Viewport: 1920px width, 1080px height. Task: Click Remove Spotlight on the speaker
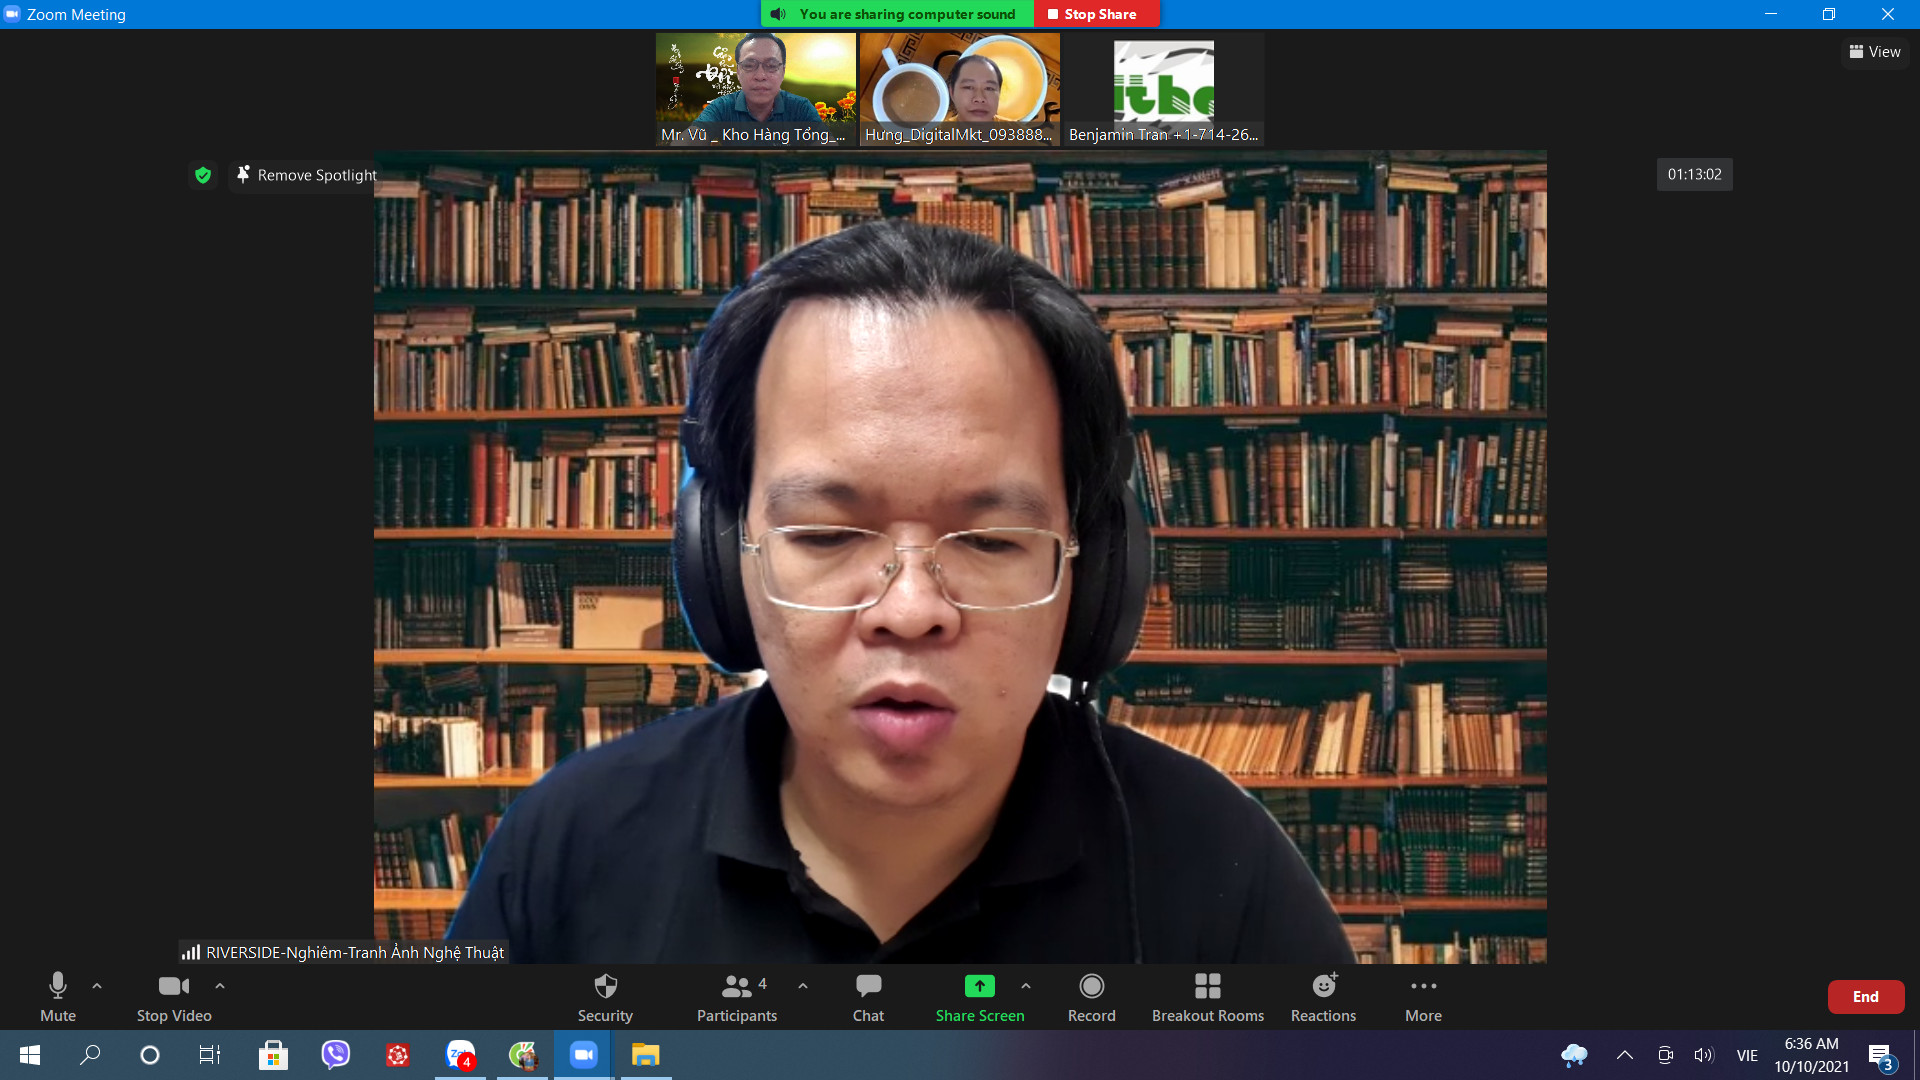click(307, 175)
